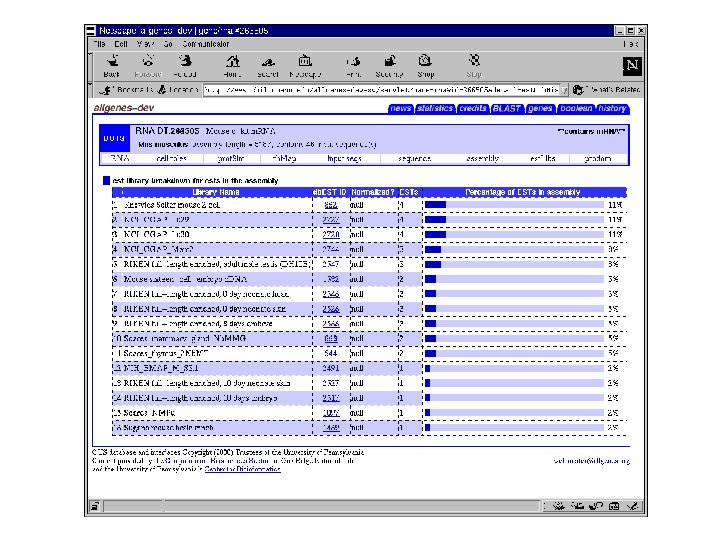Screen dimensions: 720x540
Task: Select the sequence section tab
Action: pyautogui.click(x=414, y=158)
